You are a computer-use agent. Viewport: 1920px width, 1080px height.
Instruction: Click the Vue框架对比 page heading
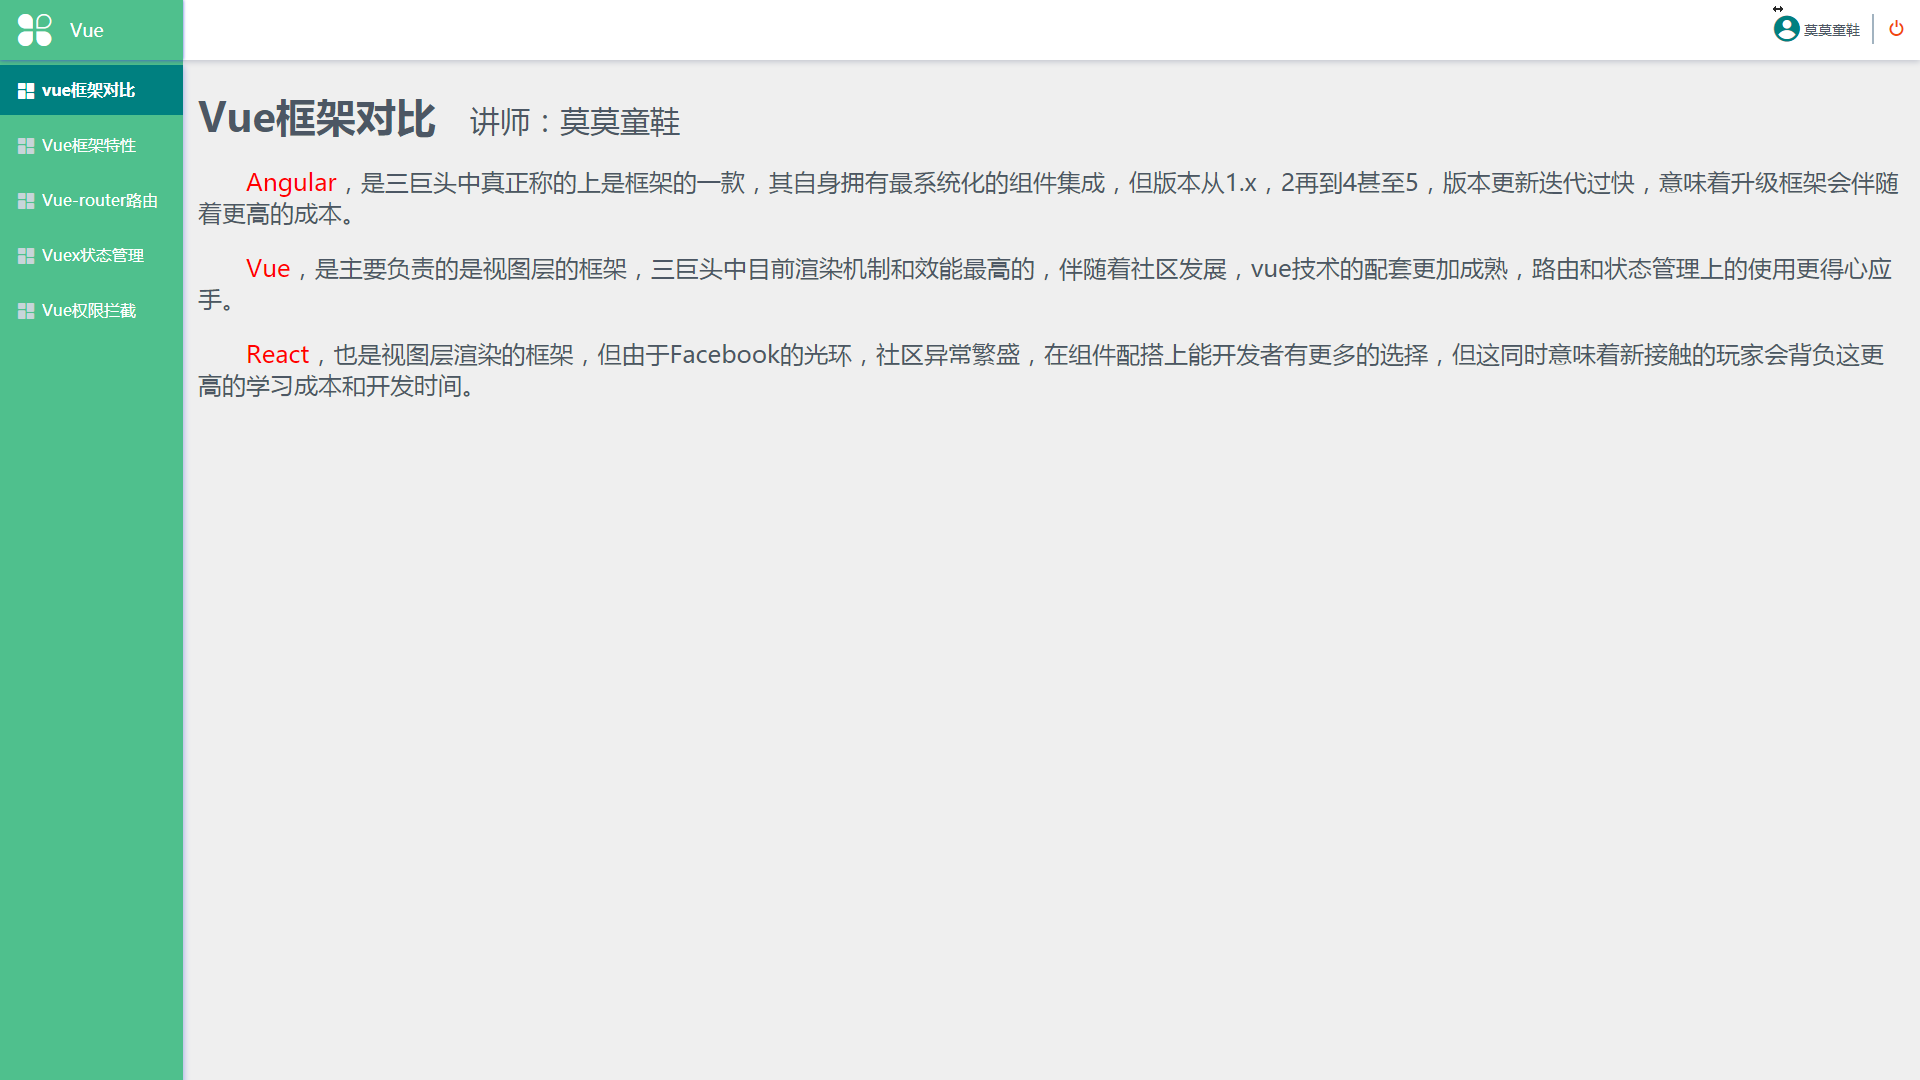click(x=317, y=119)
